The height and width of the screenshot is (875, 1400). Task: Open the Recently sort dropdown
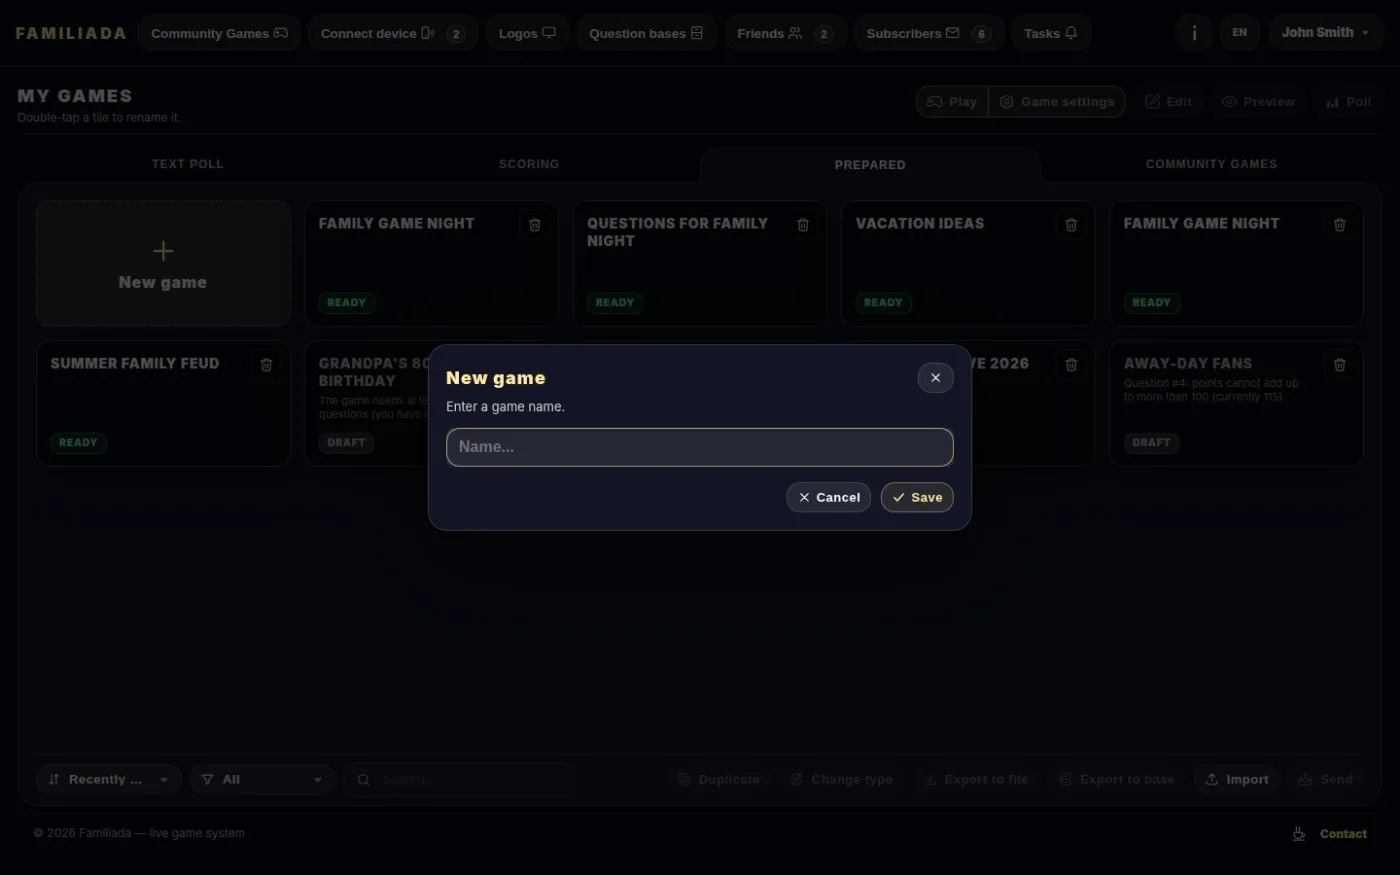(108, 779)
